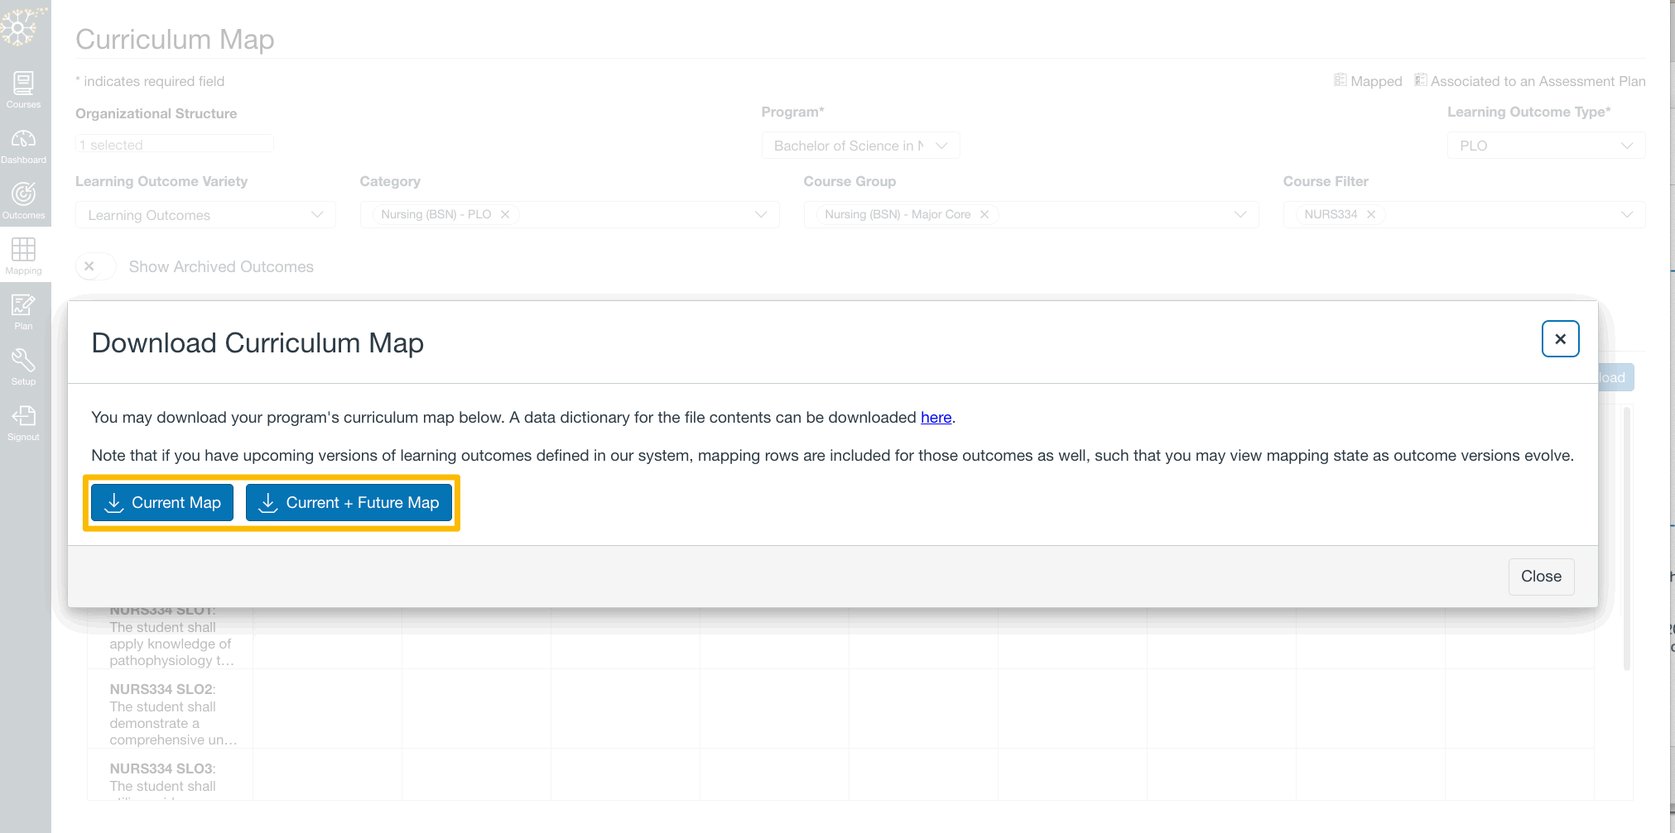Click the Mapped legend icon

click(1340, 80)
